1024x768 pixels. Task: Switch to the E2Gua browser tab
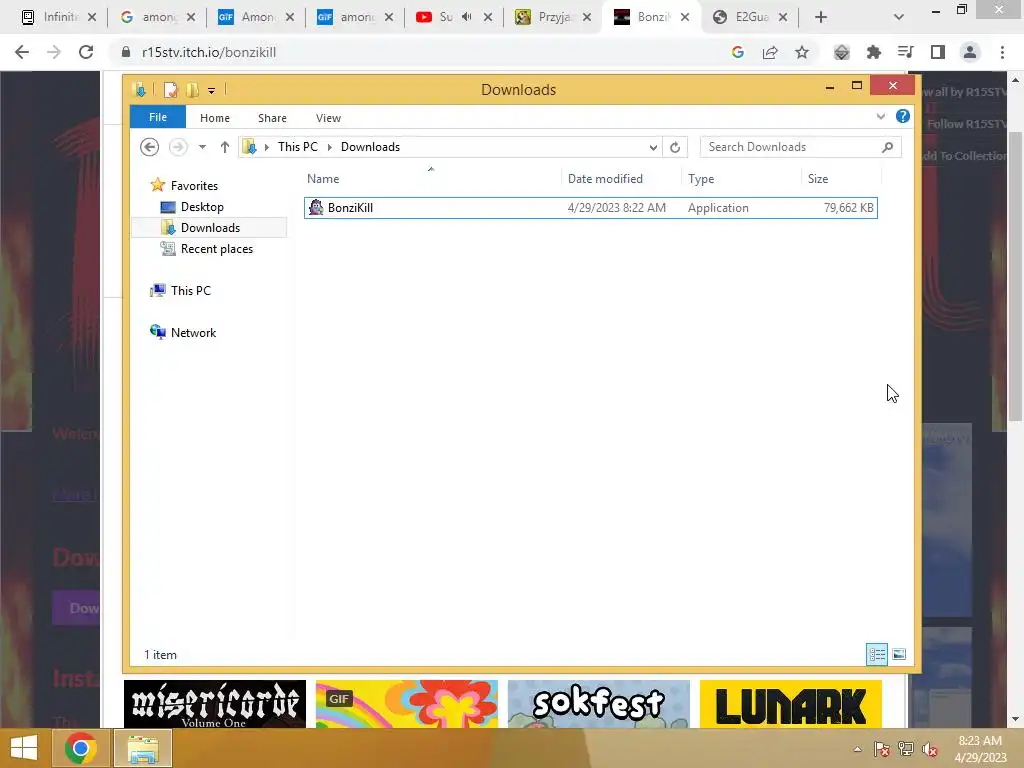pyautogui.click(x=750, y=17)
